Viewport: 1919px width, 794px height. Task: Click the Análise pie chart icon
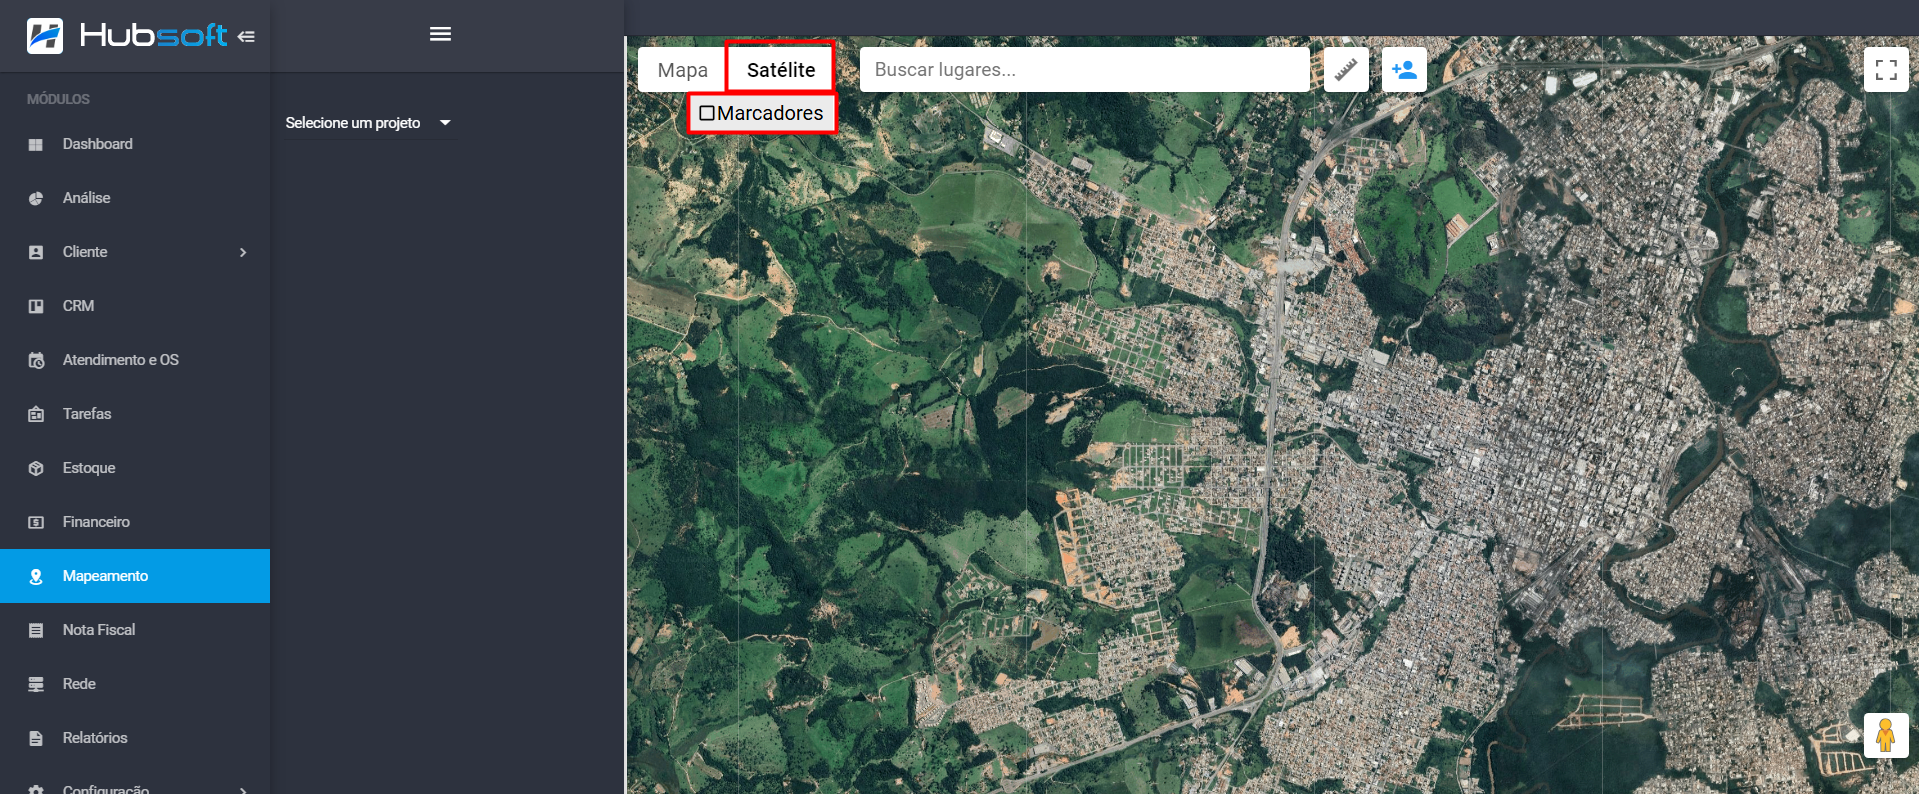pos(36,198)
